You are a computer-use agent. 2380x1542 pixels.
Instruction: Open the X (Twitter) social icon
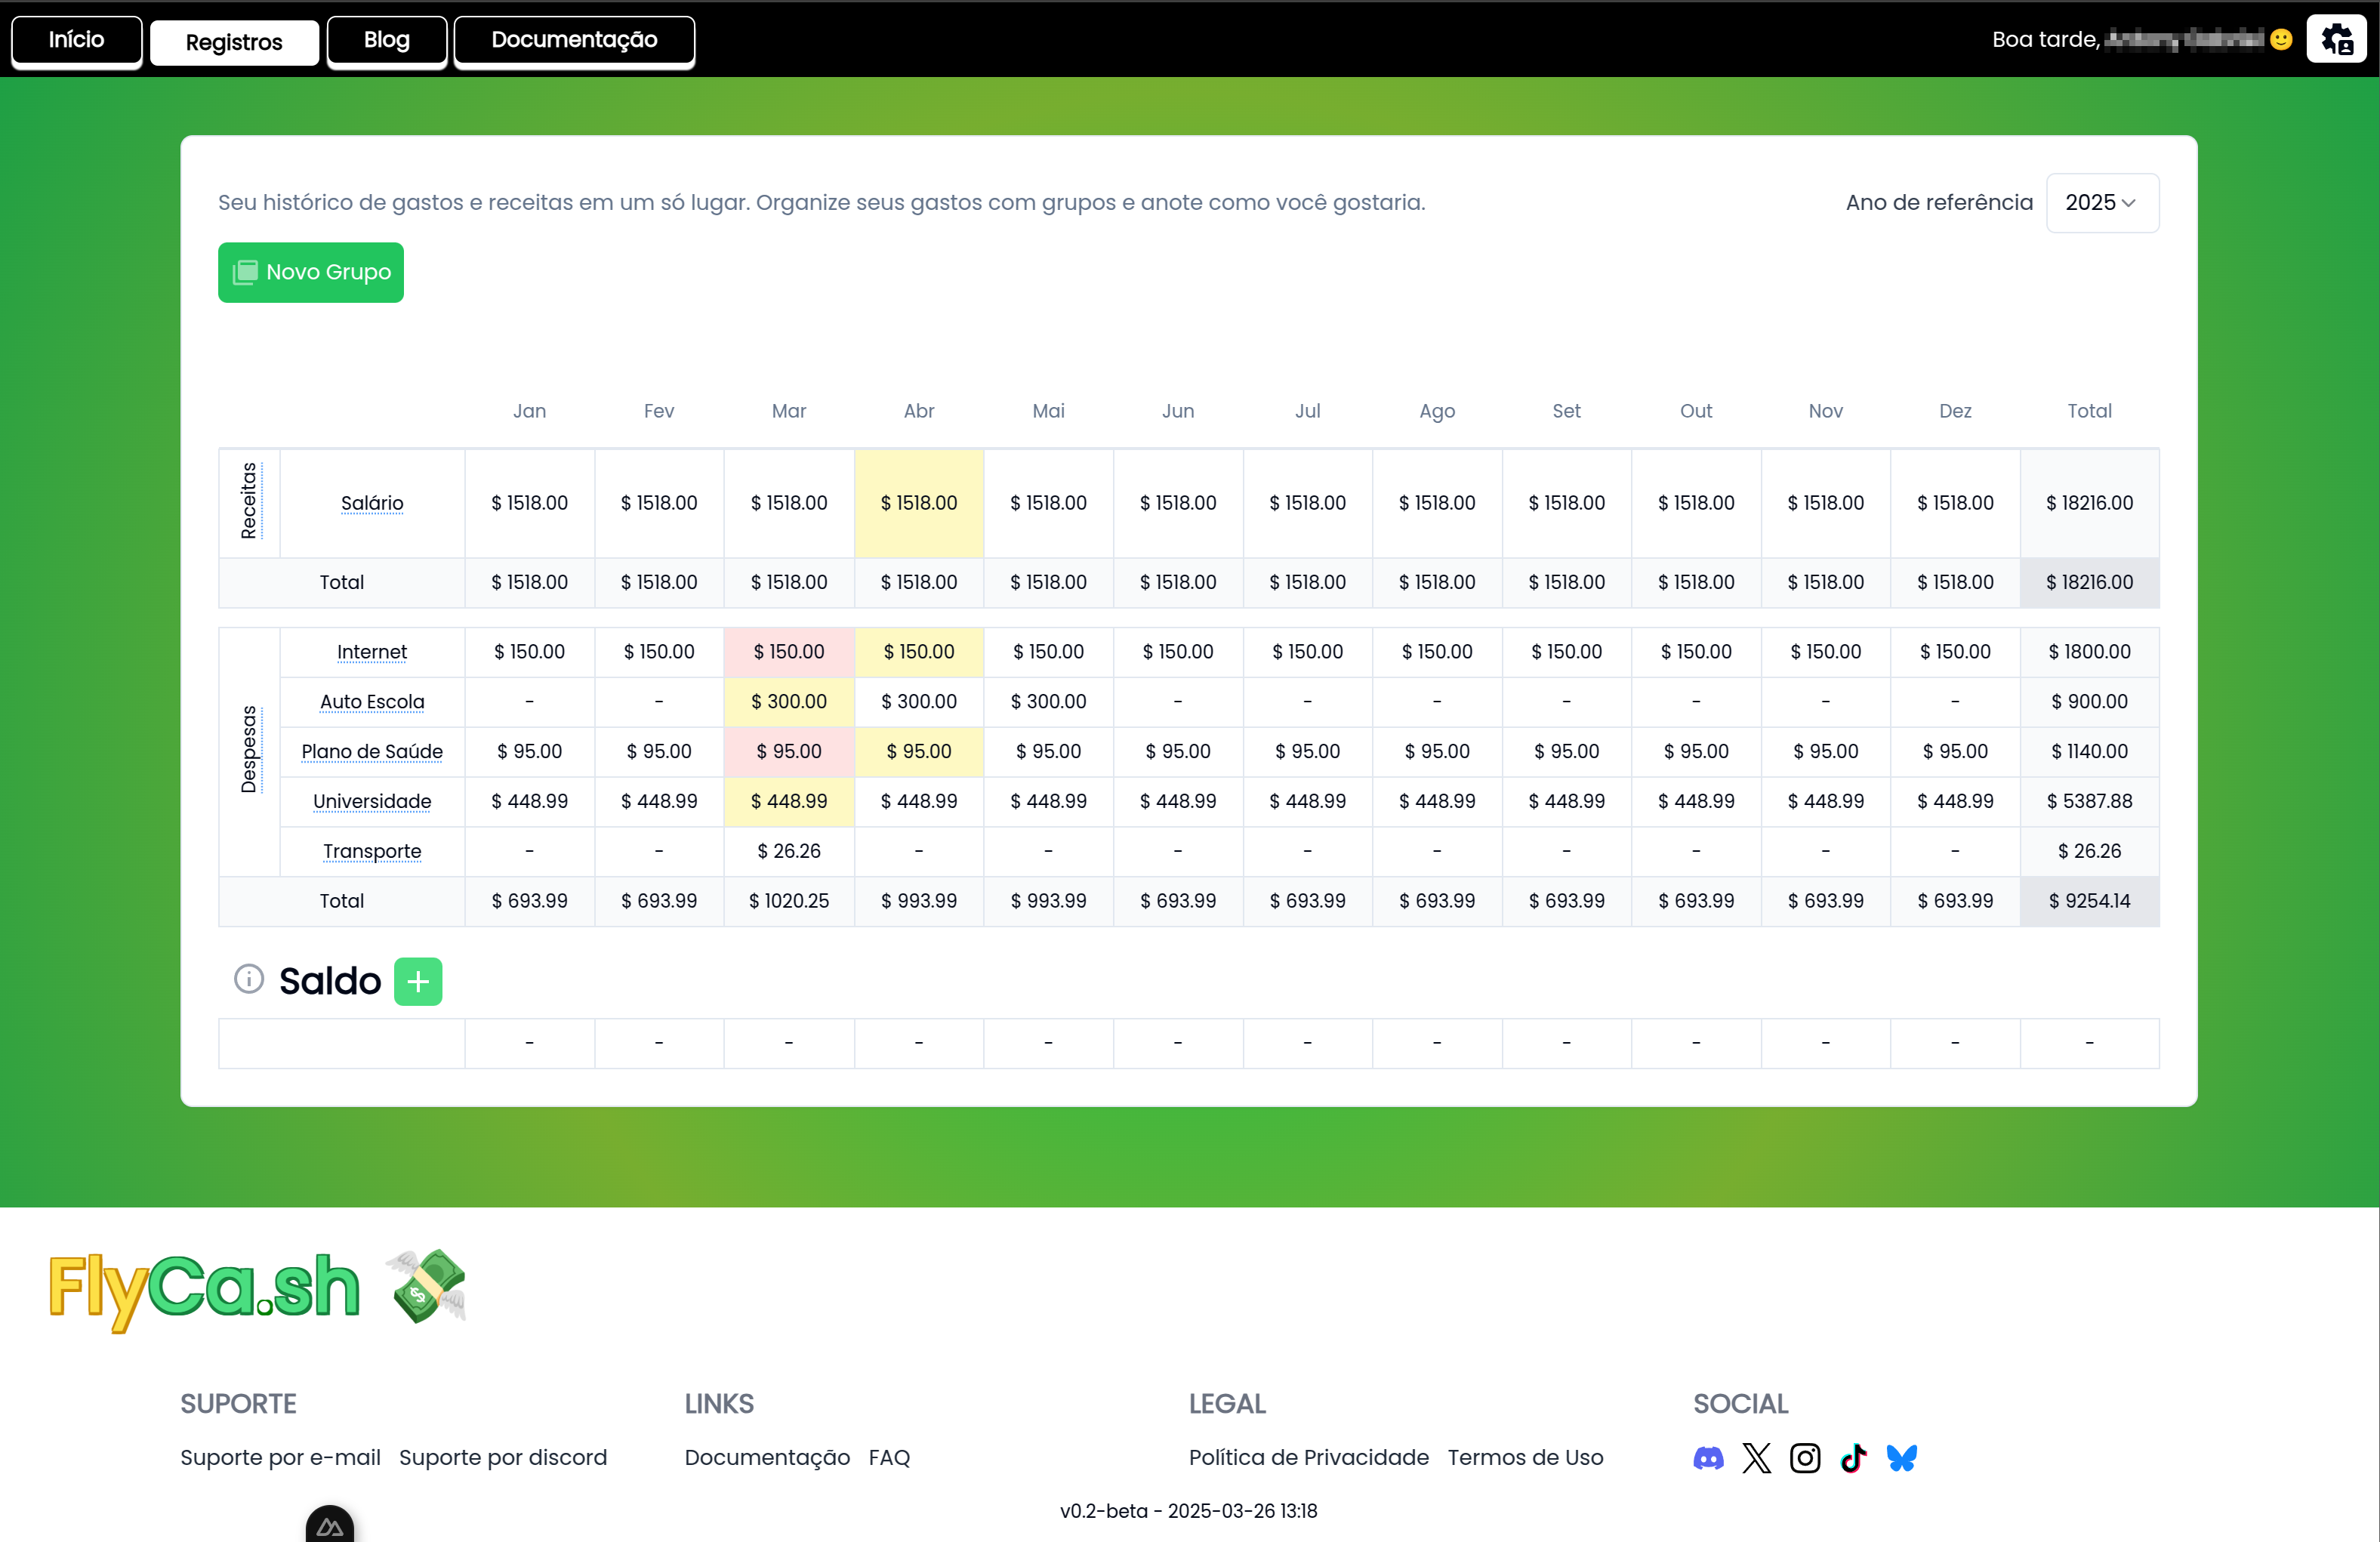tap(1756, 1458)
